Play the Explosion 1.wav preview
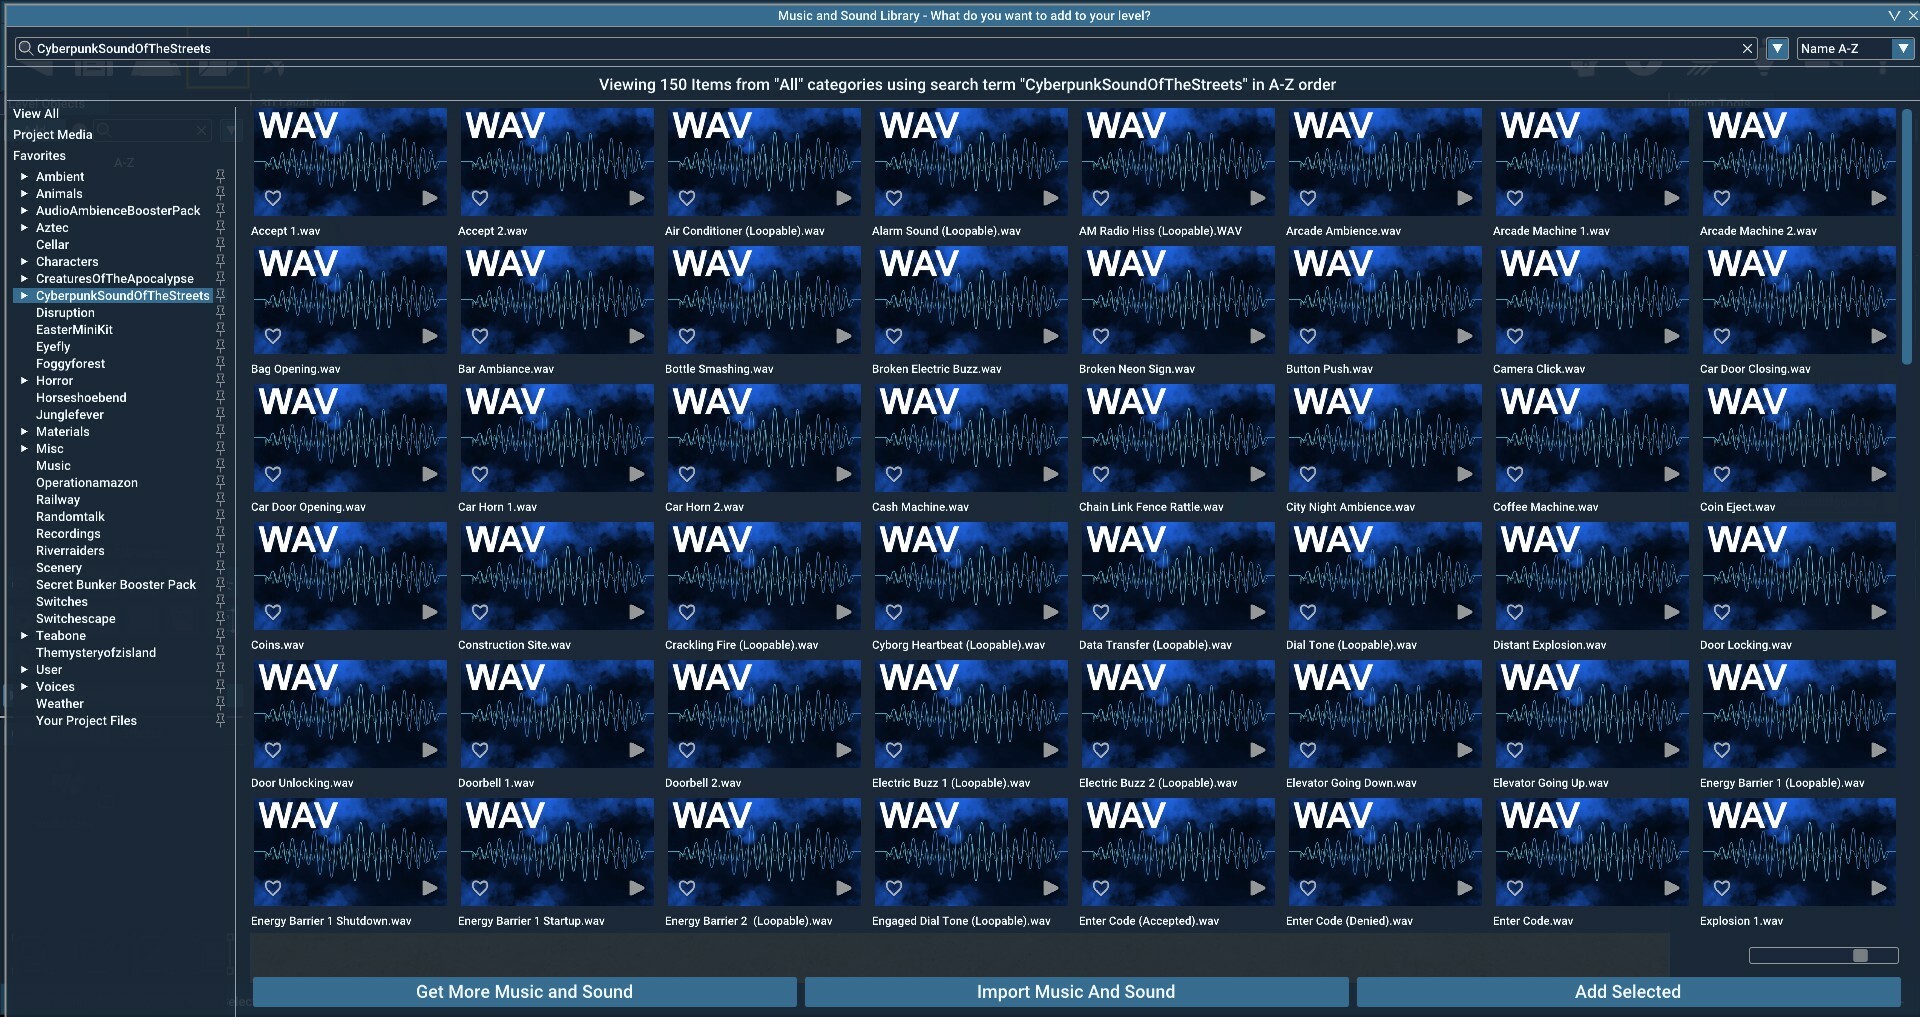This screenshot has width=1920, height=1017. (1878, 888)
